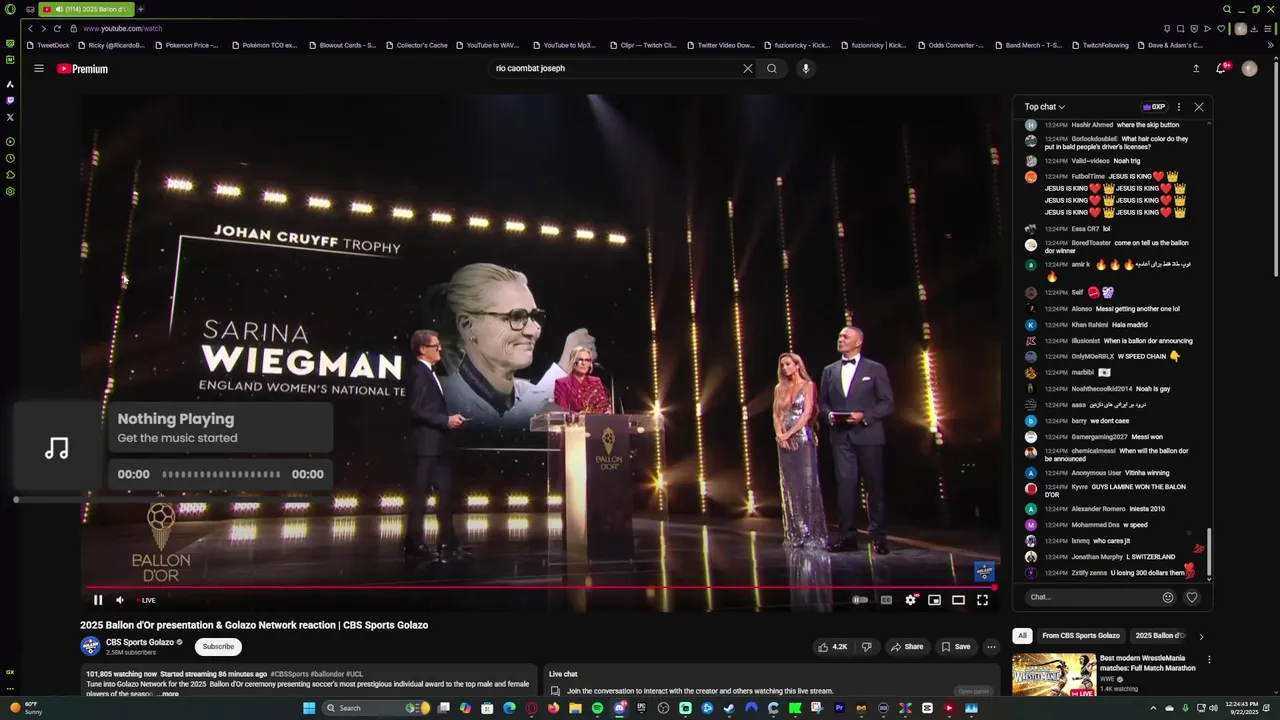Like the video with 4.2K likes
This screenshot has height=720, width=1280.
(x=832, y=647)
